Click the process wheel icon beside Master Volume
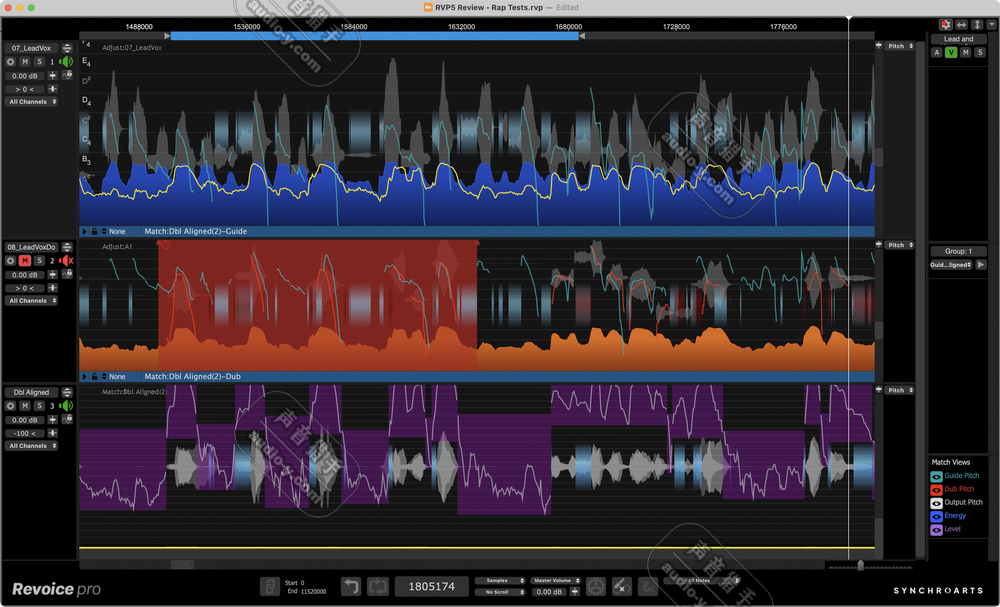This screenshot has width=1000, height=607. point(595,585)
